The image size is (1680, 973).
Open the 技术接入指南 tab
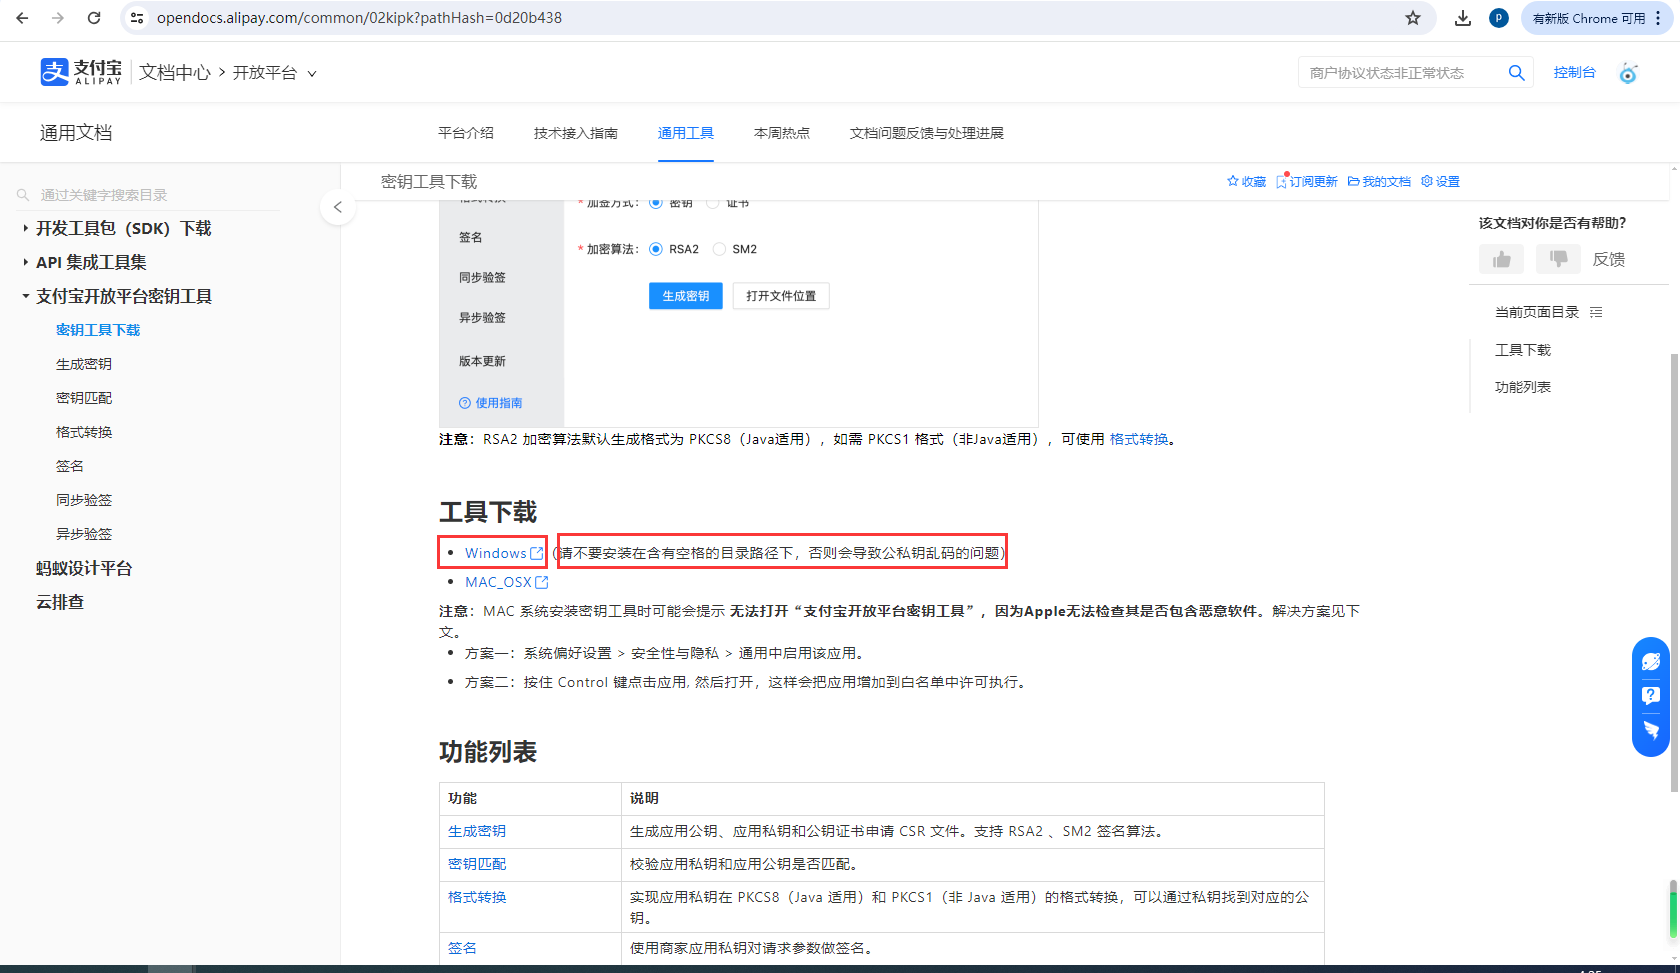tap(576, 133)
